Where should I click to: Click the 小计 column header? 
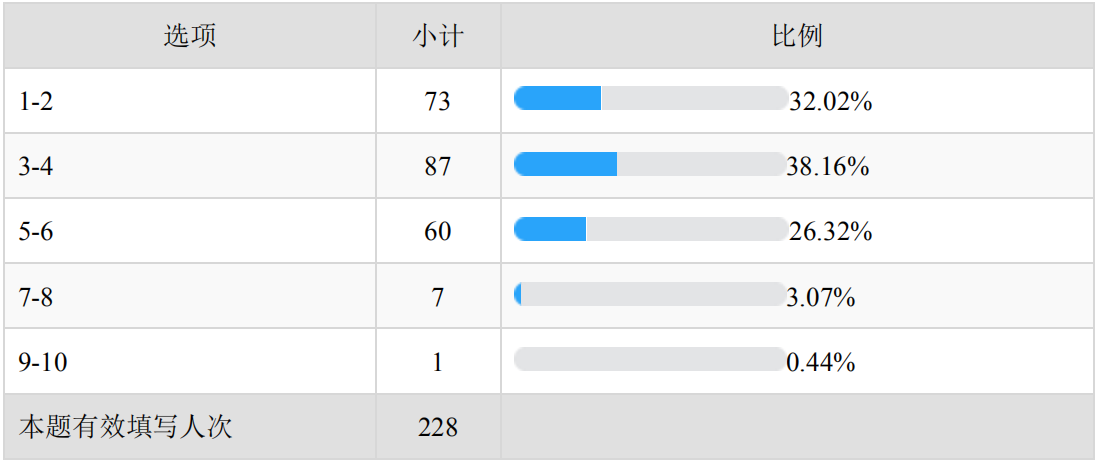pyautogui.click(x=438, y=37)
